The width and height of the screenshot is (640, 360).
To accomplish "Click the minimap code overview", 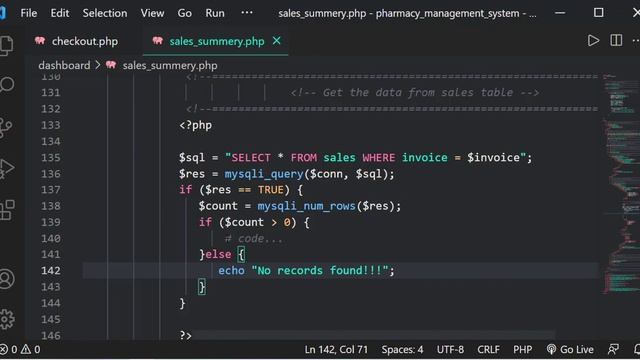I will 621,184.
